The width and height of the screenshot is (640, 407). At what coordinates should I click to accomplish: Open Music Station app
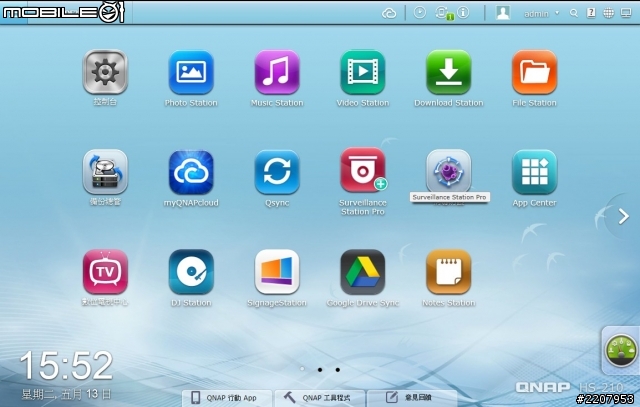[277, 72]
